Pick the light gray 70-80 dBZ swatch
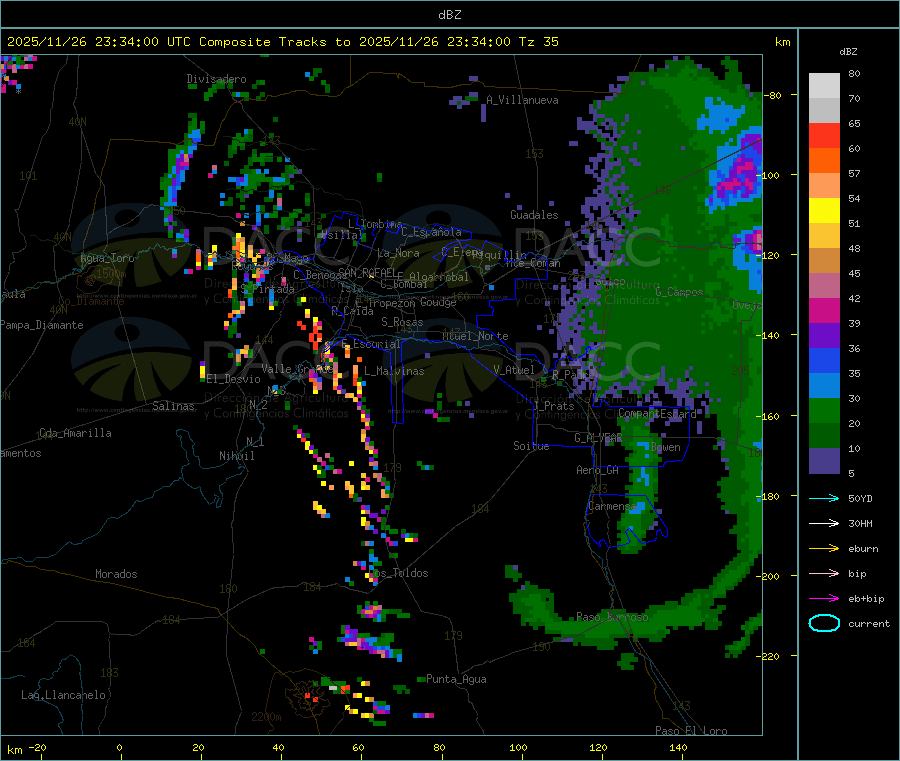This screenshot has width=900, height=761. point(824,86)
